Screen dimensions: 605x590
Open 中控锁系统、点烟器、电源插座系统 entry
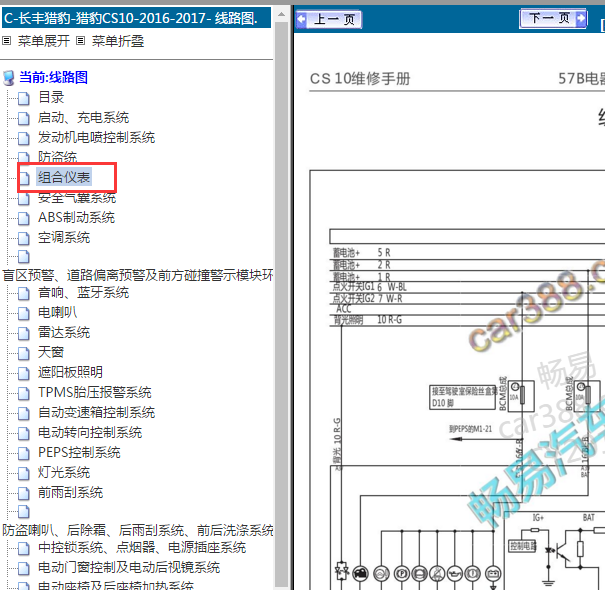click(x=142, y=547)
